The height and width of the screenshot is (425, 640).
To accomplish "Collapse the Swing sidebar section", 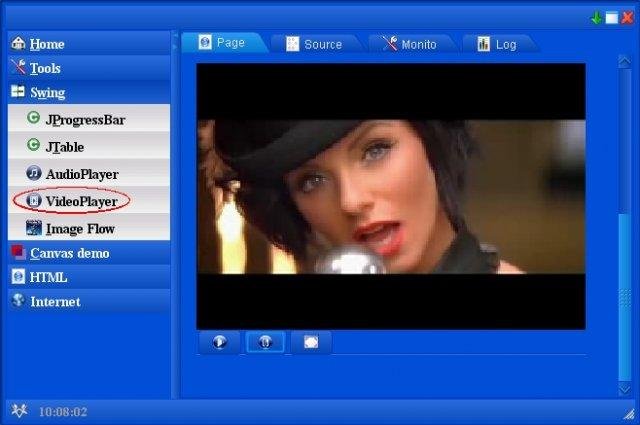I will (46, 92).
